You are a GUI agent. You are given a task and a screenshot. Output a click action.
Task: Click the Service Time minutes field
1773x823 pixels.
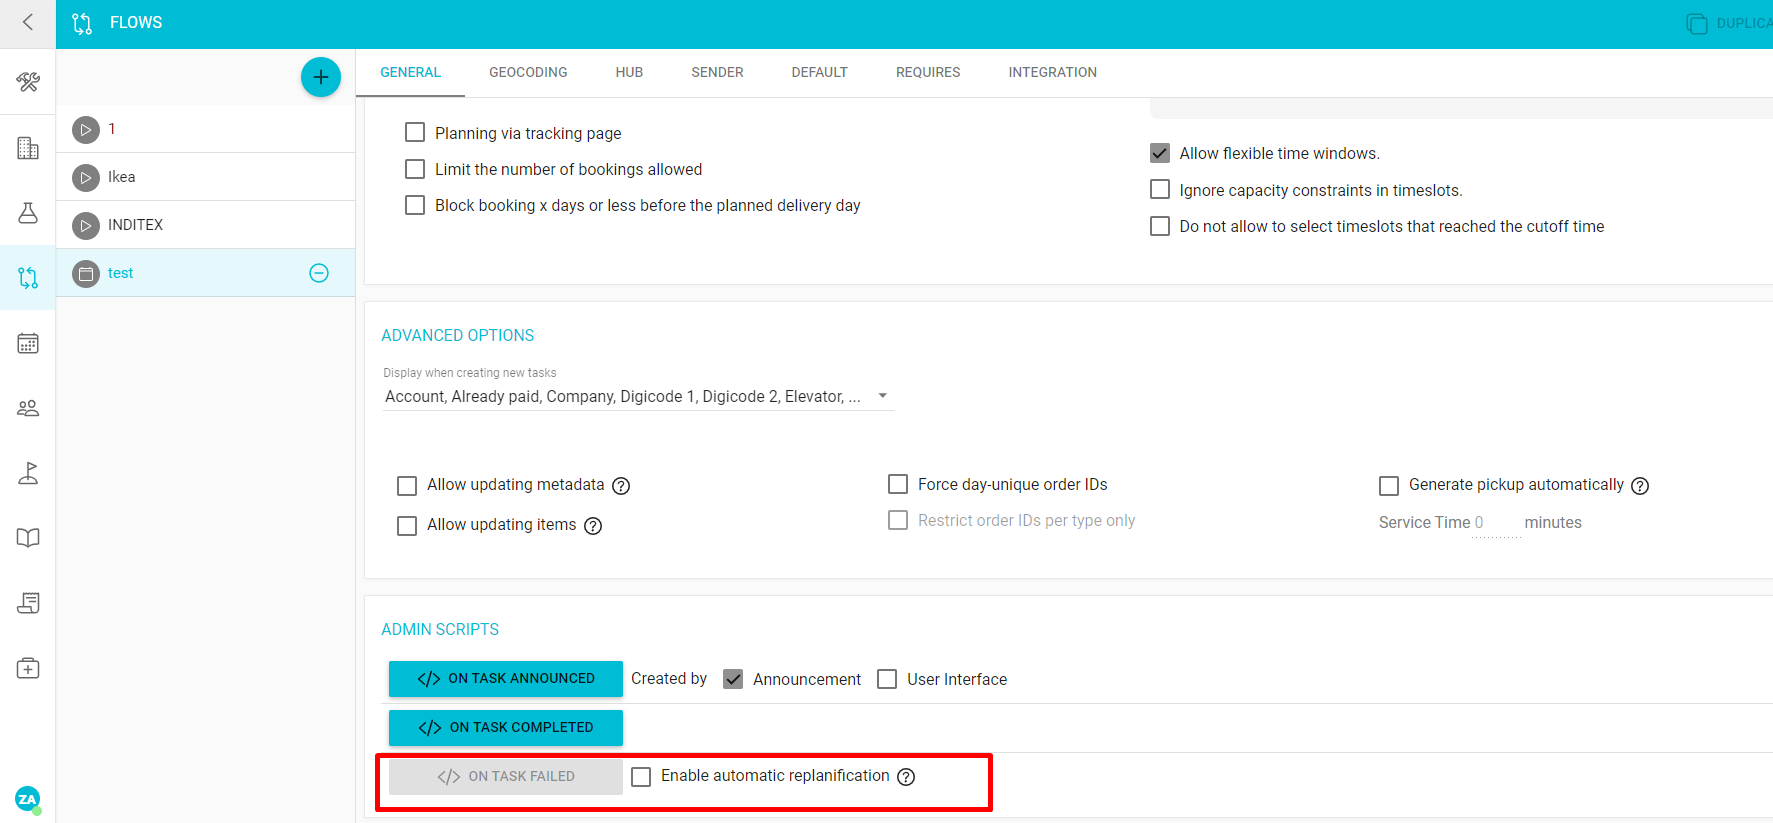1496,523
